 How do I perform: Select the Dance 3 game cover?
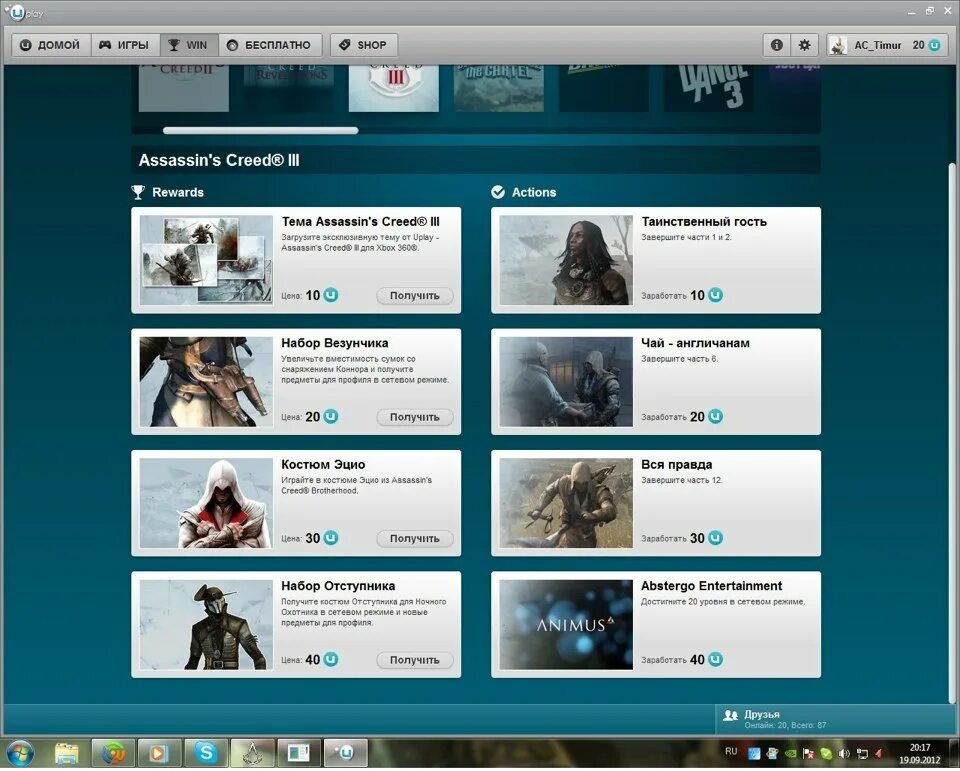[709, 88]
